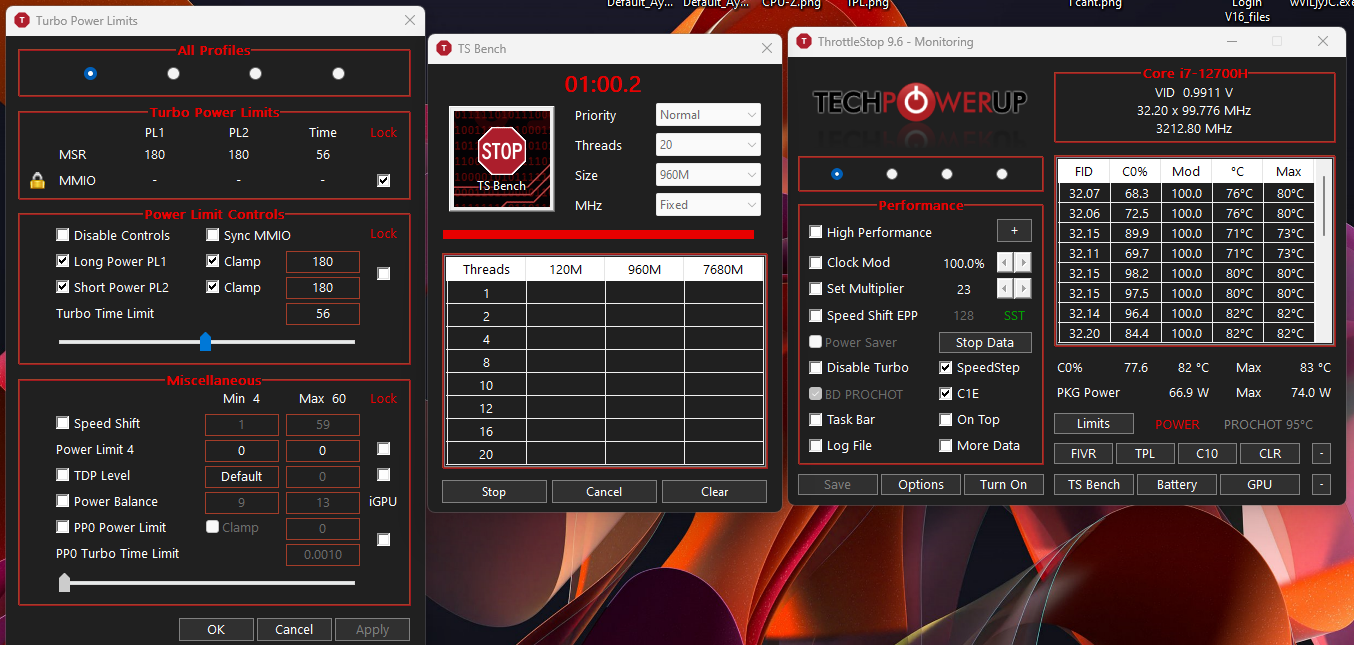Click the Stop Data button
Image resolution: width=1354 pixels, height=645 pixels.
click(985, 342)
